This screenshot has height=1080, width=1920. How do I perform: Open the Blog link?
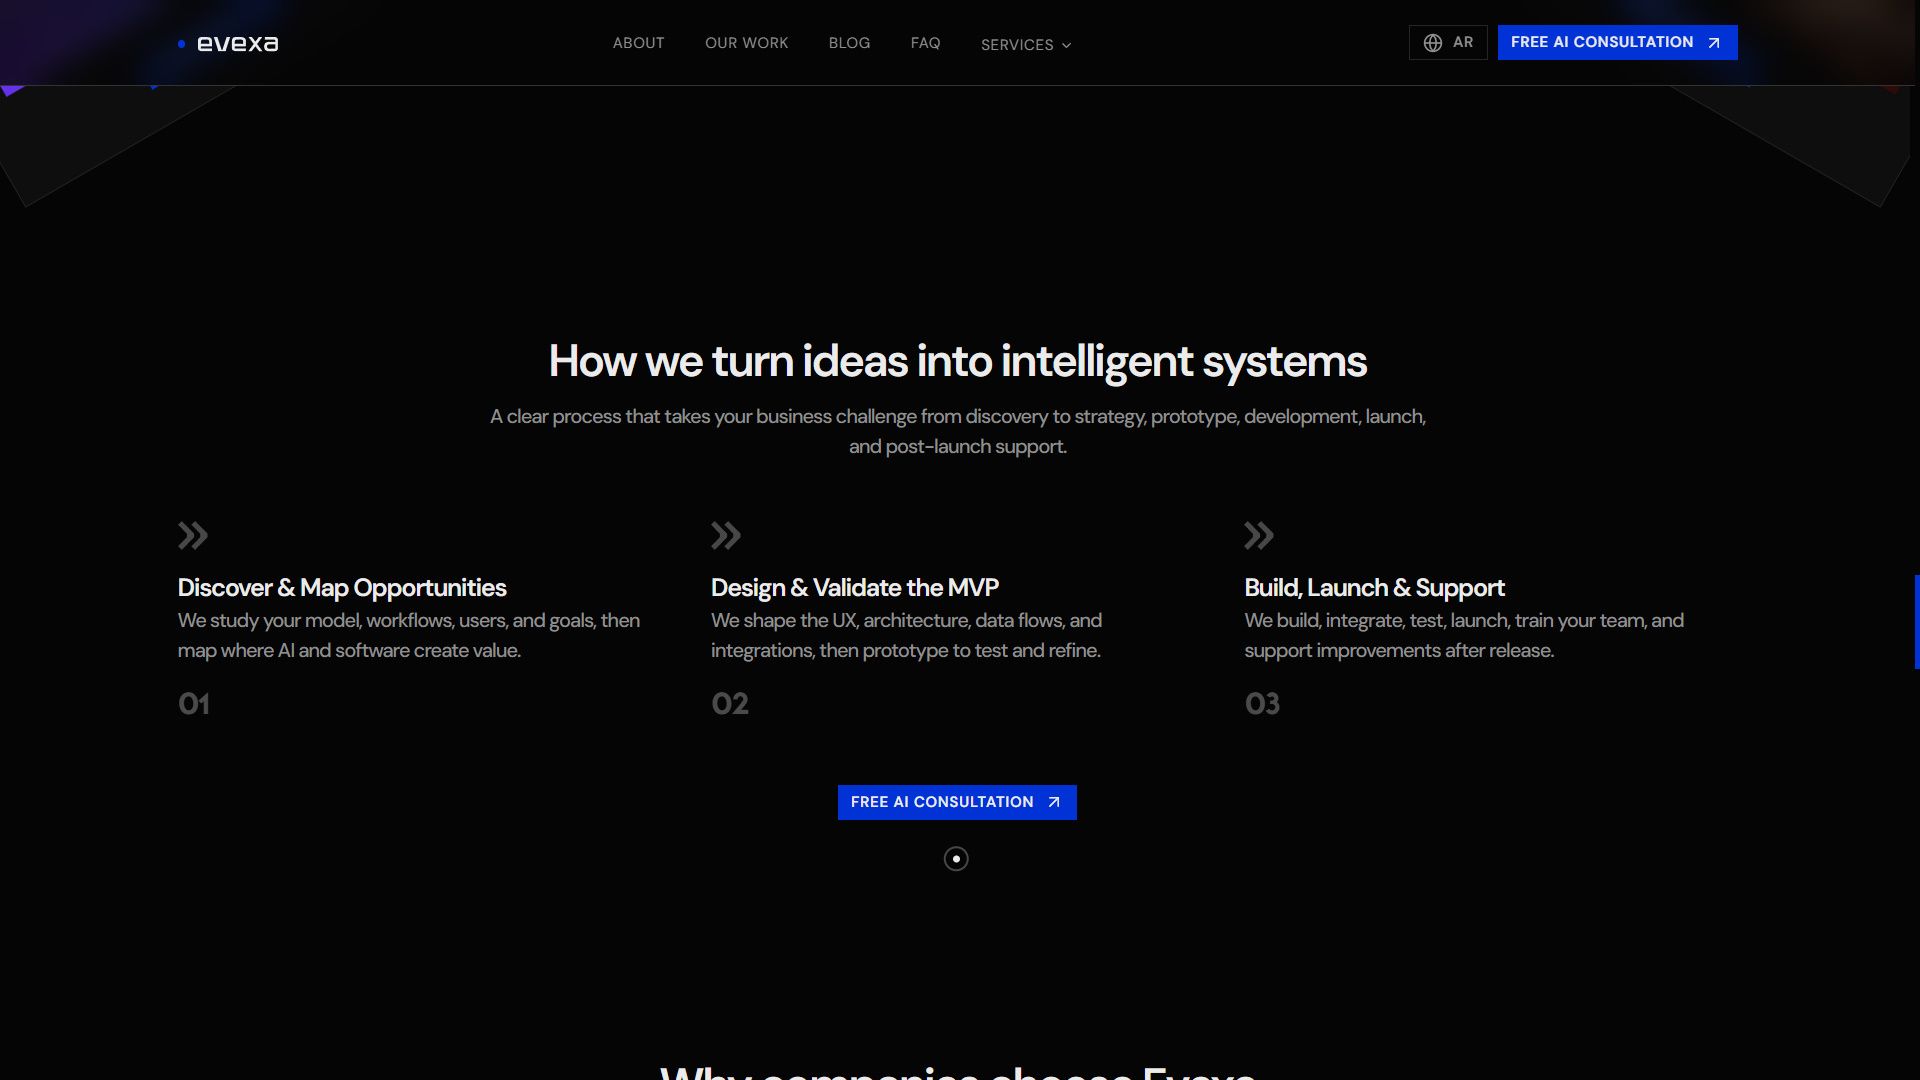(849, 43)
